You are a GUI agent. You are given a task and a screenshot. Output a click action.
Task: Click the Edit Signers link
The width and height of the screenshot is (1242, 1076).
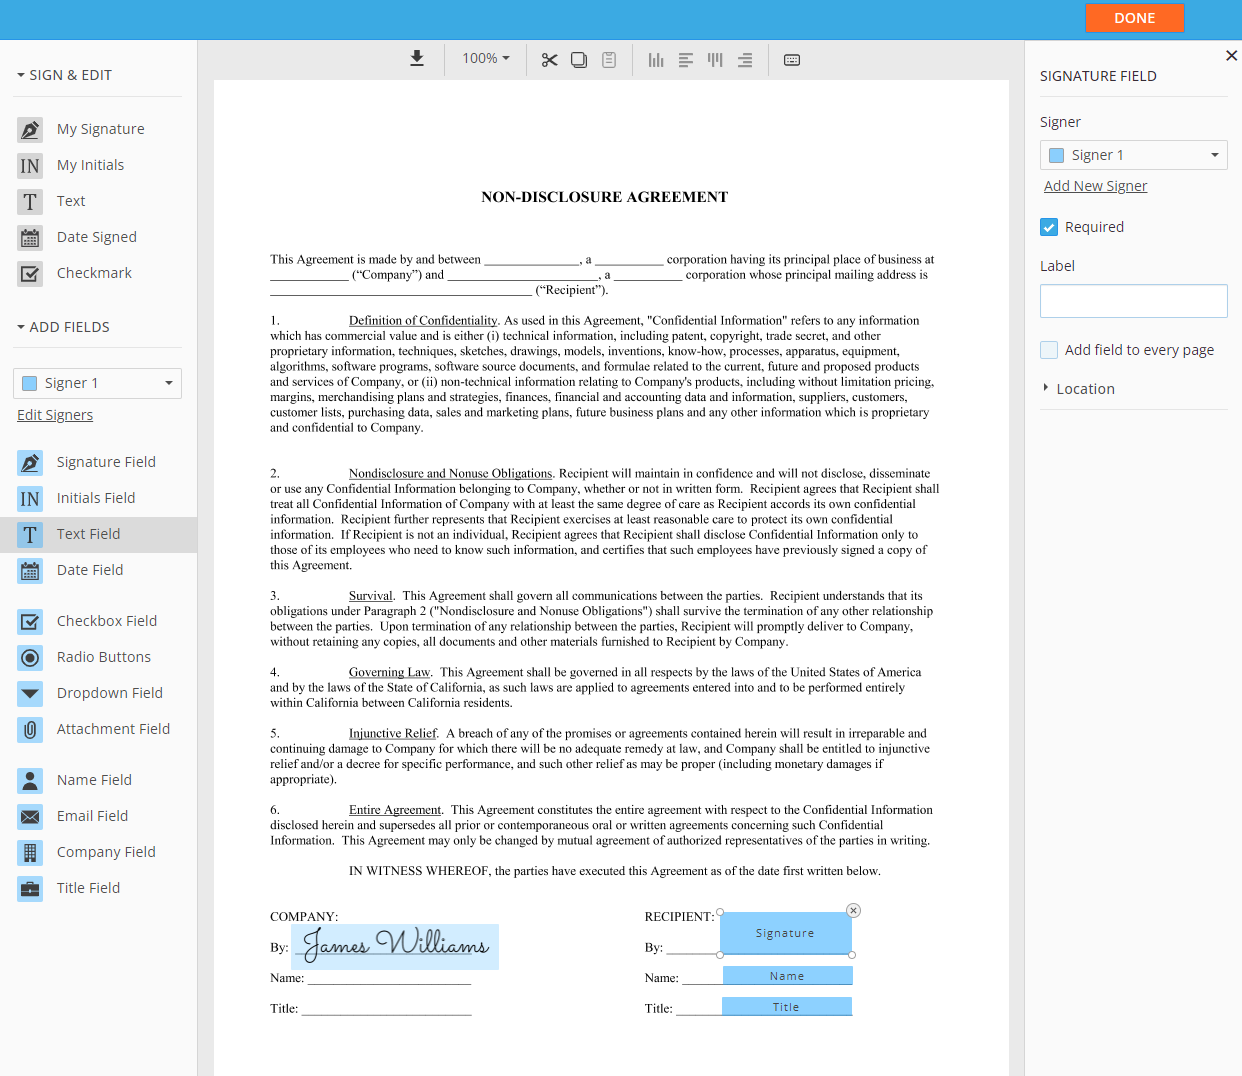pos(55,414)
